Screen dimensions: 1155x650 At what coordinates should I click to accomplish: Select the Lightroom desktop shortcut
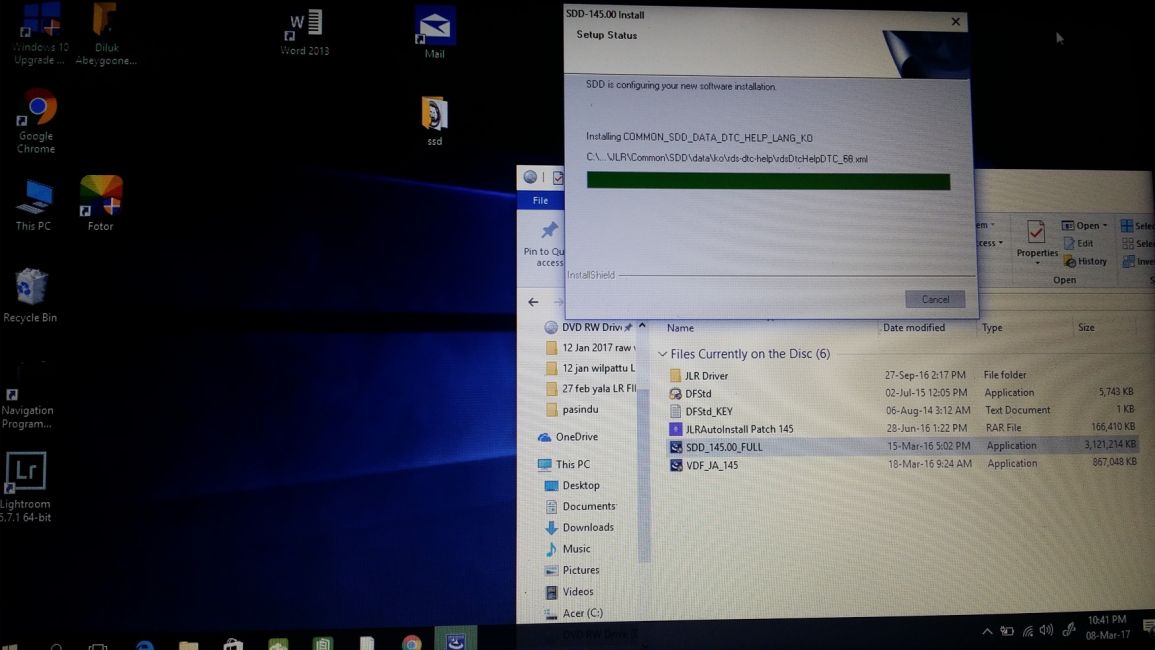point(26,486)
